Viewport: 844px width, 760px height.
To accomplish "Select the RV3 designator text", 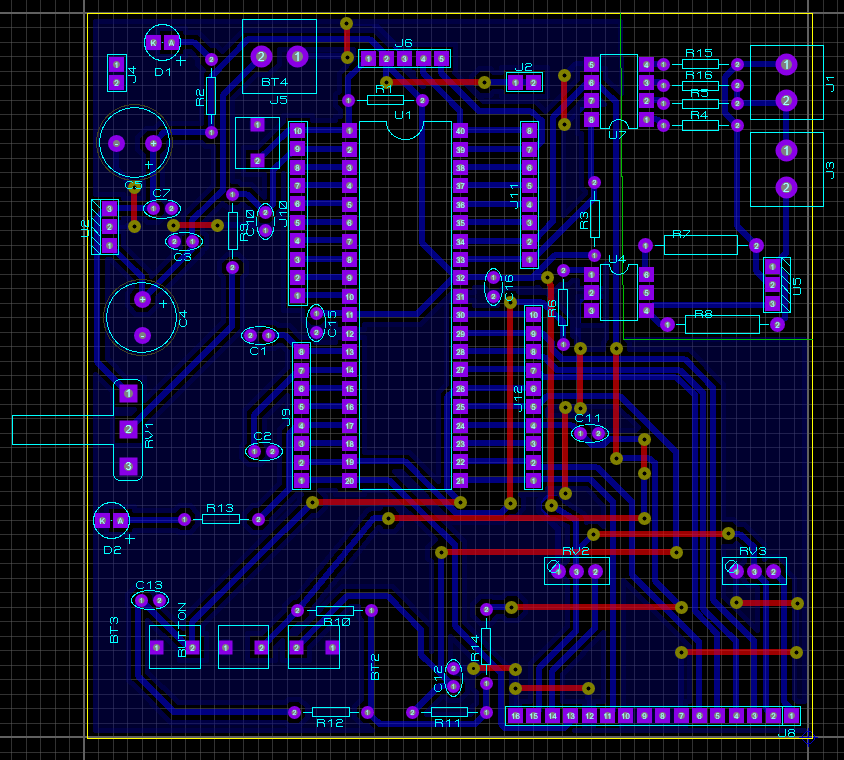I will tap(752, 551).
